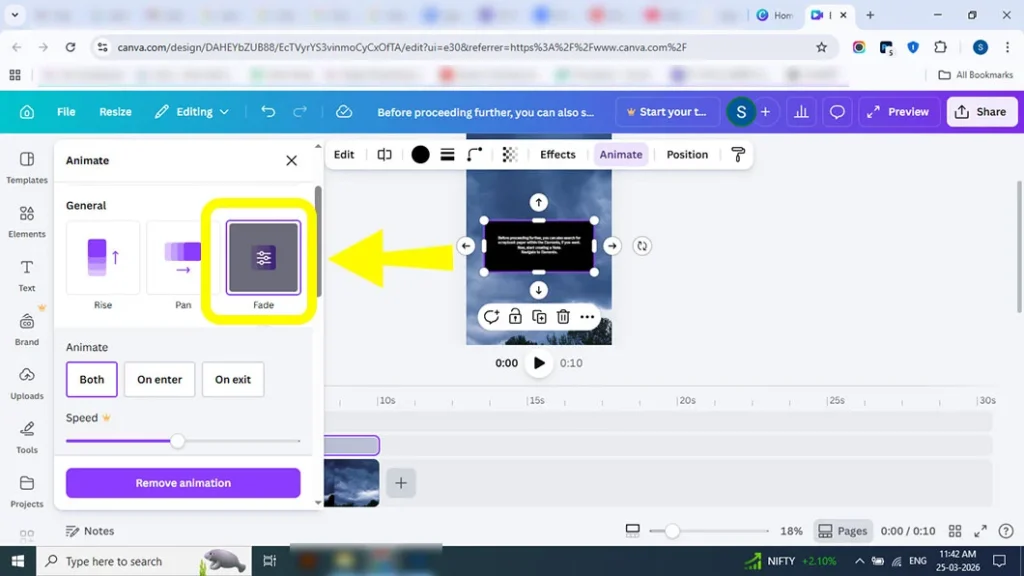Enable Both for animation timing
Image resolution: width=1024 pixels, height=576 pixels.
click(91, 379)
